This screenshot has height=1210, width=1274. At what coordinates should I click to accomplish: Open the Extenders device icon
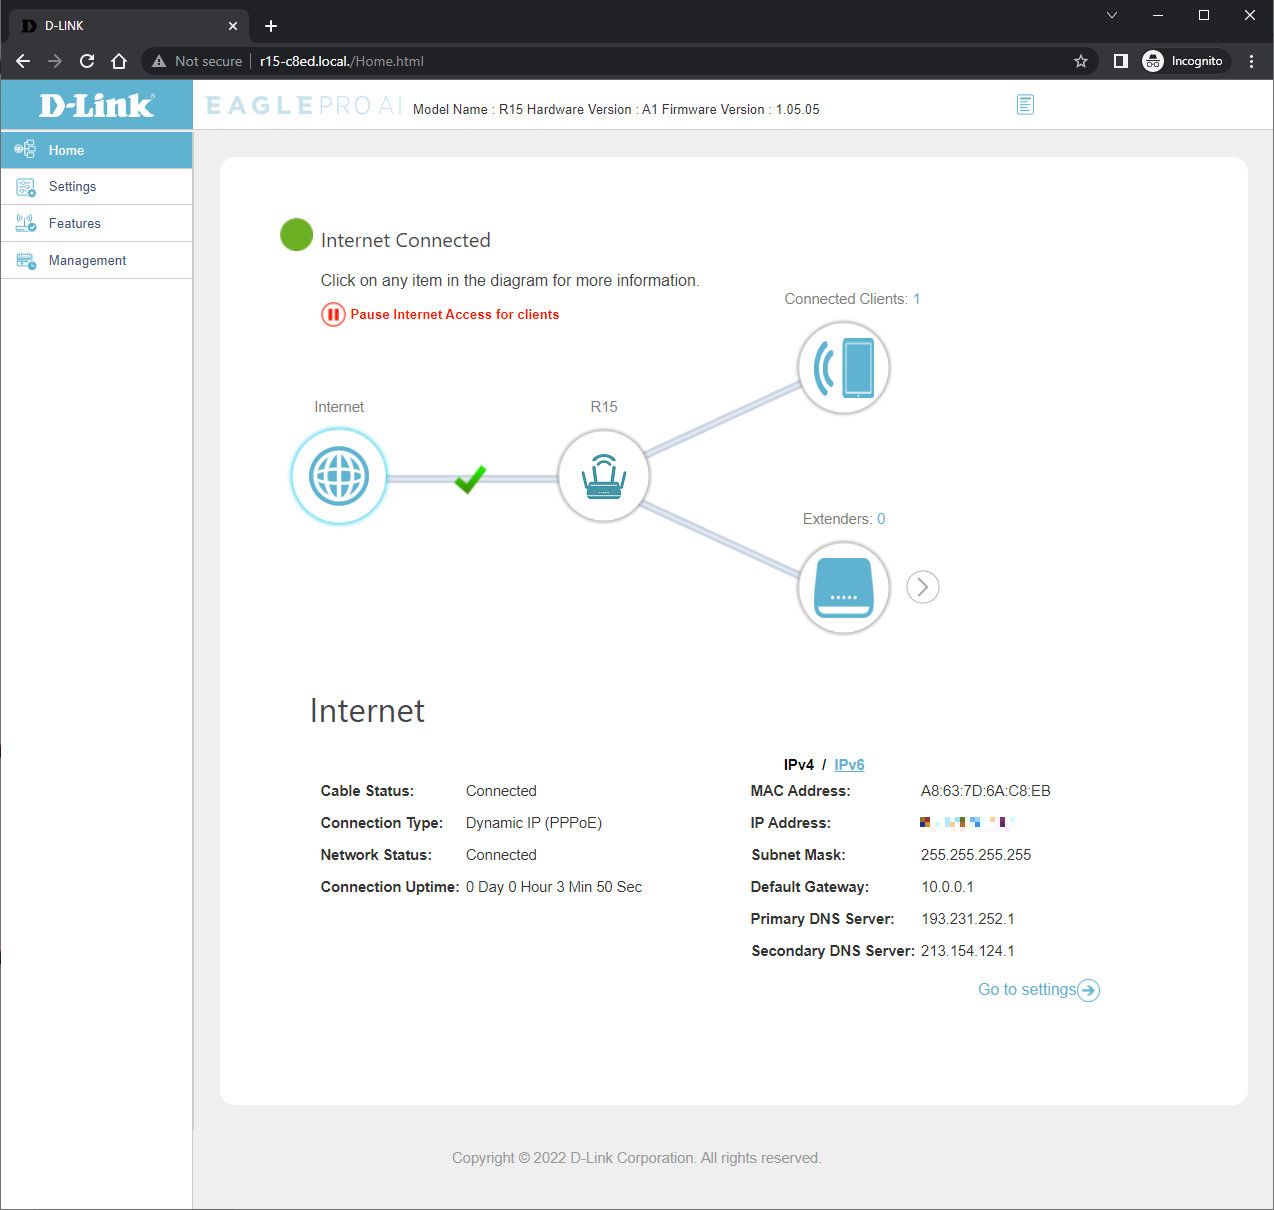[843, 588]
